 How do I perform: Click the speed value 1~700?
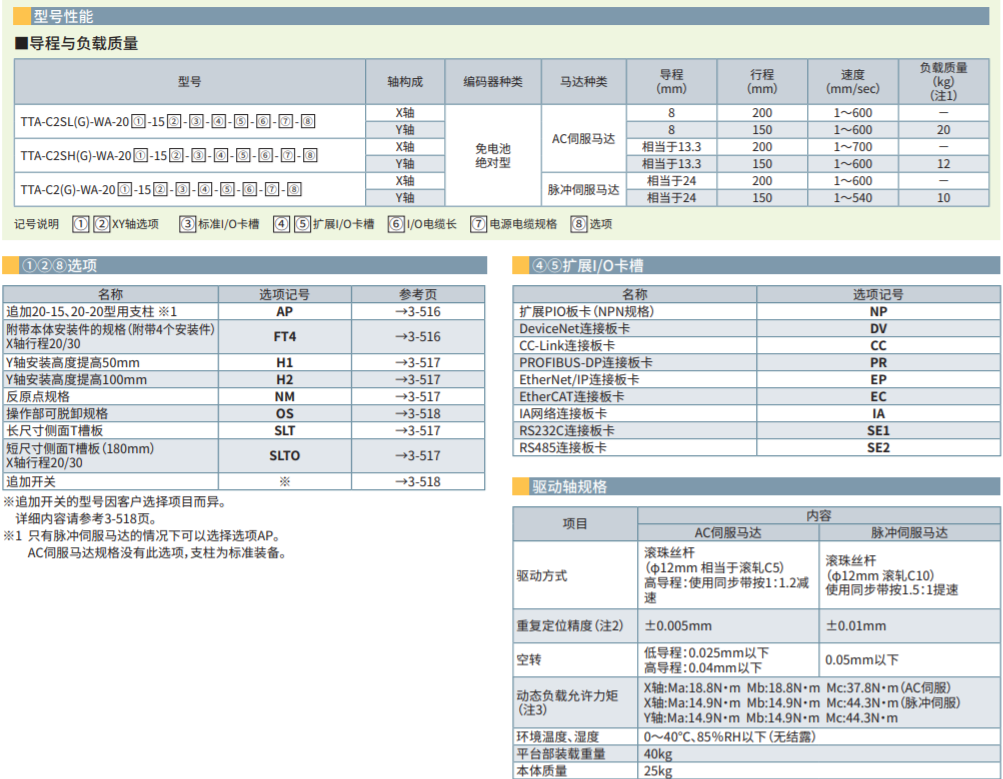pyautogui.click(x=853, y=147)
